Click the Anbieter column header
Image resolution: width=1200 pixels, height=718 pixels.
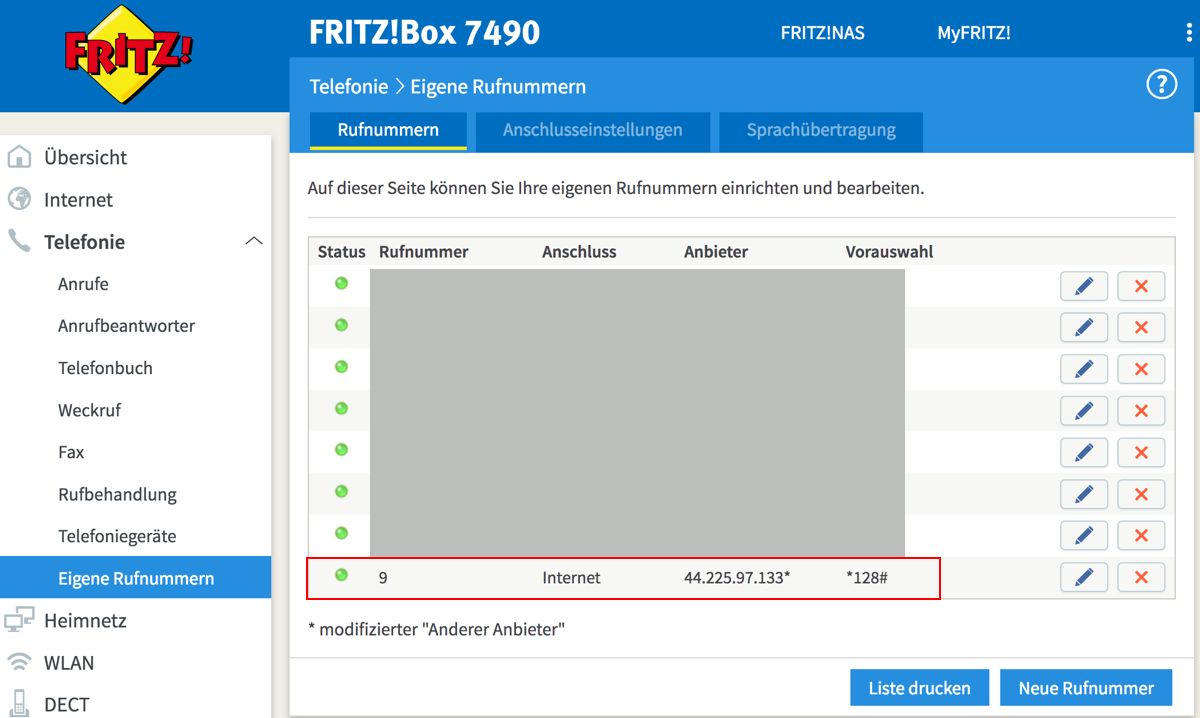716,252
